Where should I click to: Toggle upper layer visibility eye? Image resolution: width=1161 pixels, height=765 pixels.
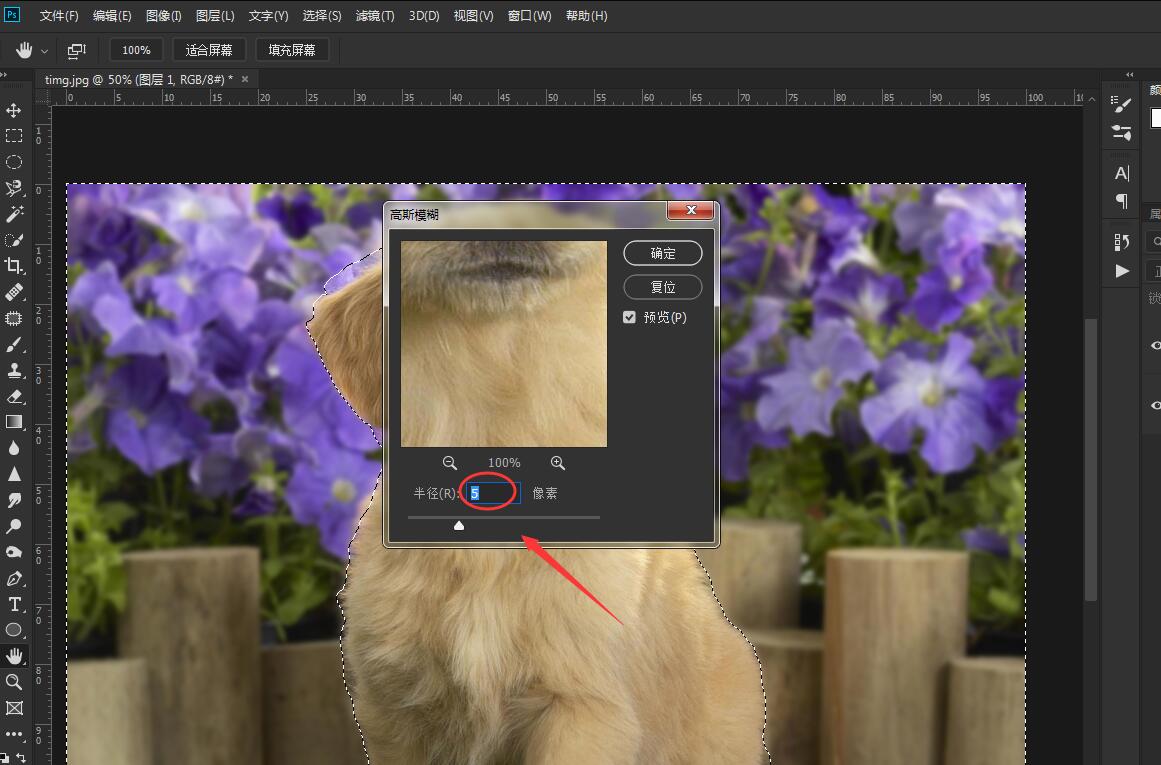pos(1156,346)
